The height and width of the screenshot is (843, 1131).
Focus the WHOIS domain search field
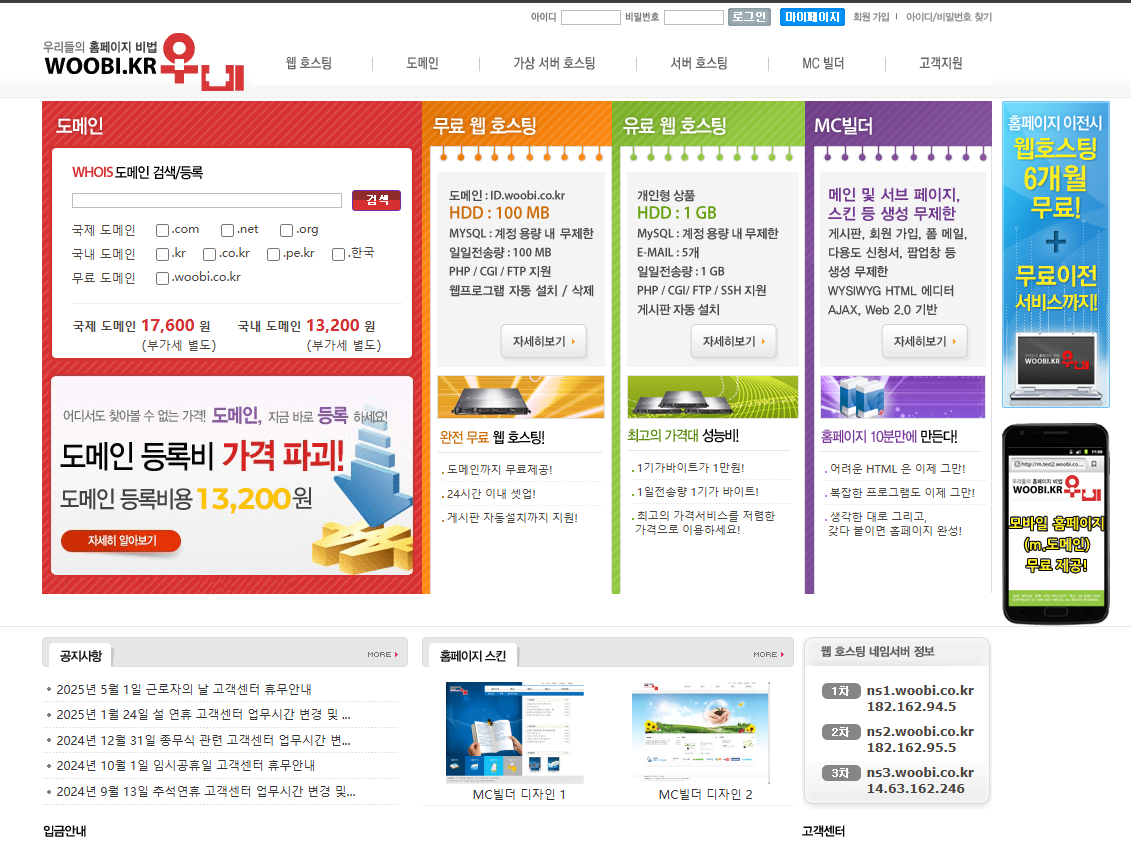[x=207, y=200]
